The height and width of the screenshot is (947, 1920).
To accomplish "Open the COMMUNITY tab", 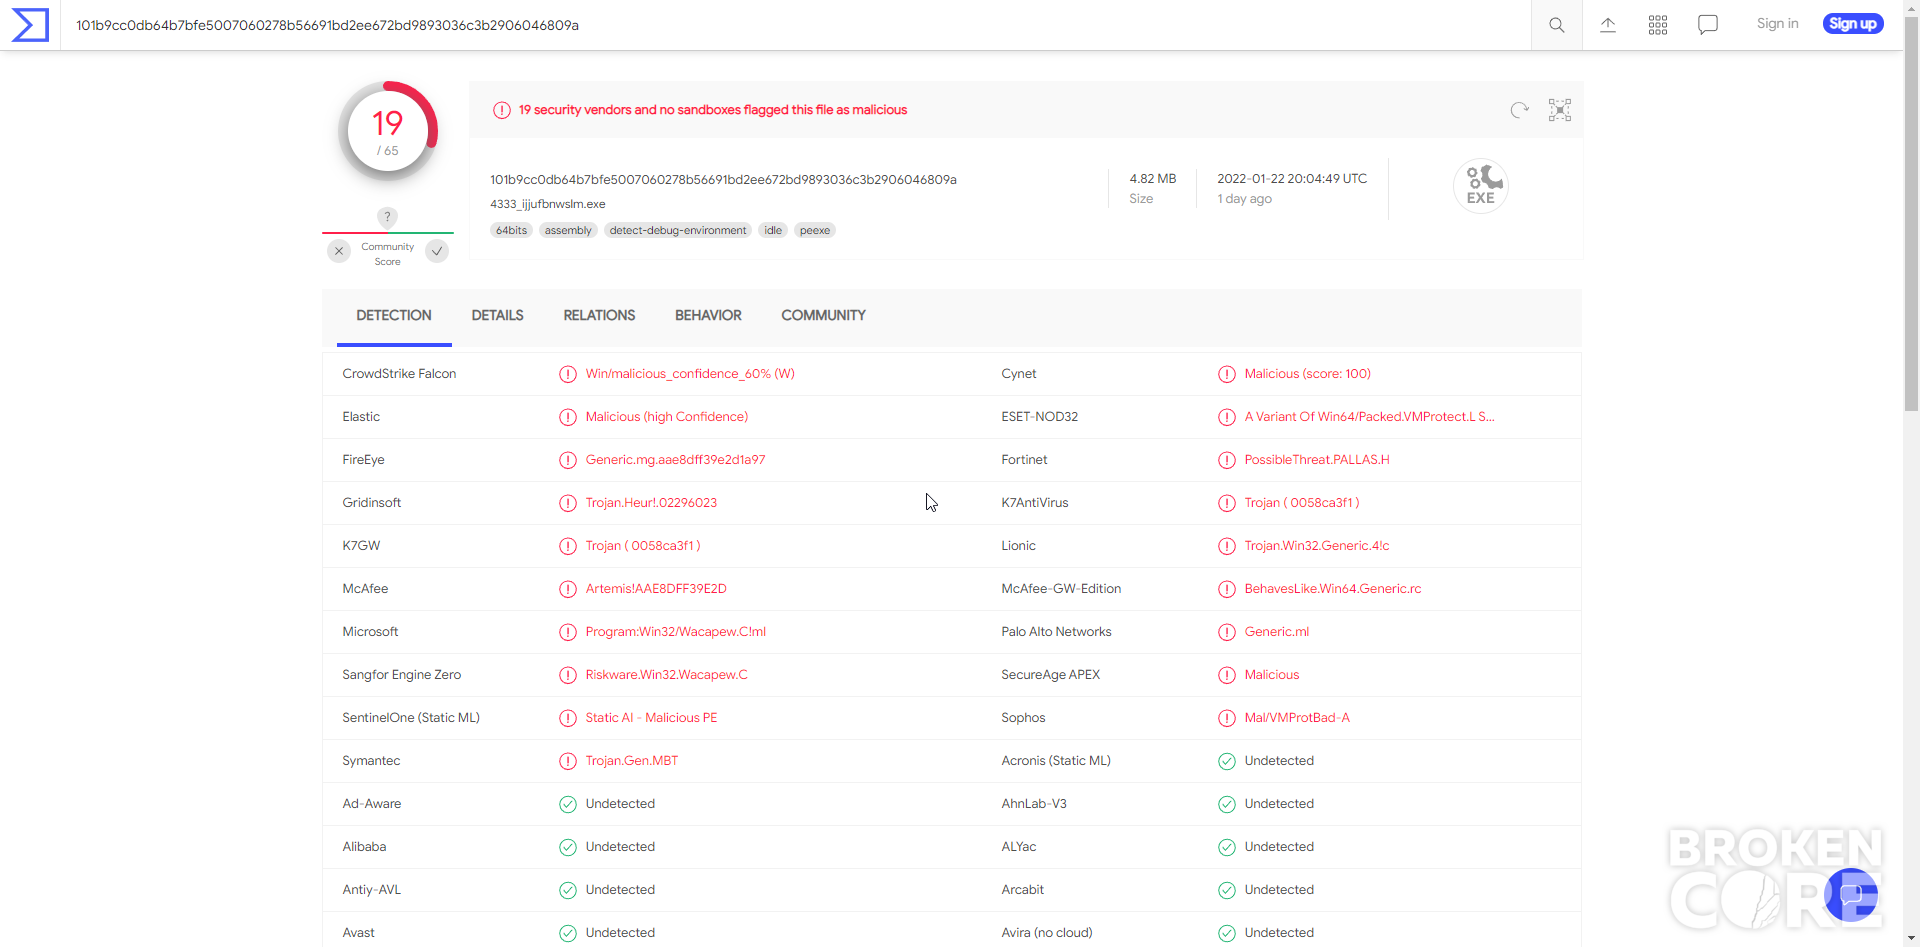I will coord(823,315).
